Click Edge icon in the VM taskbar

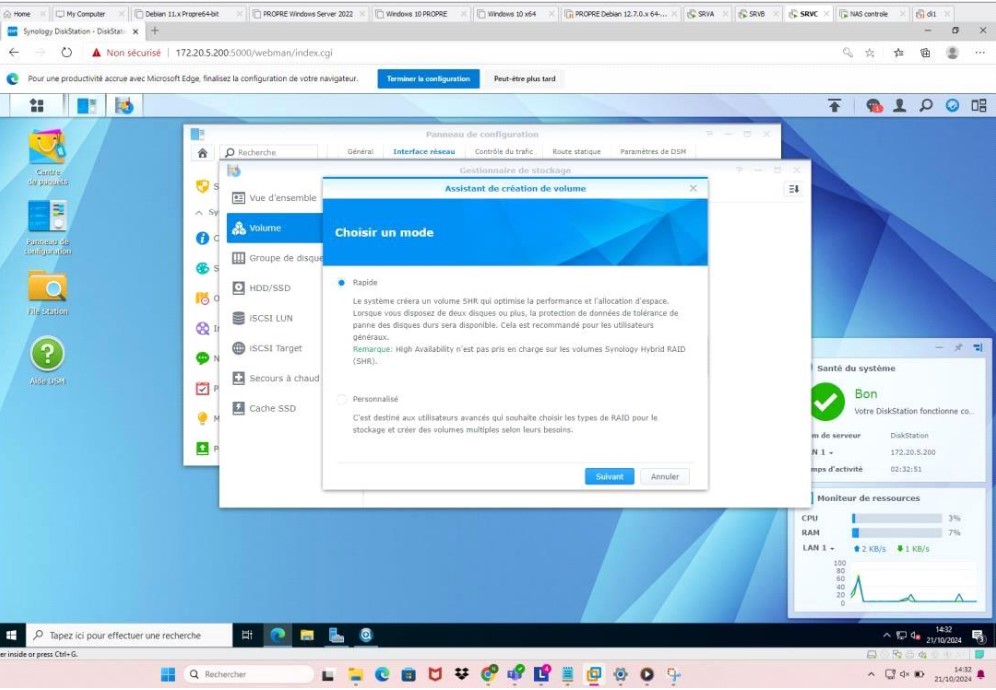278,635
